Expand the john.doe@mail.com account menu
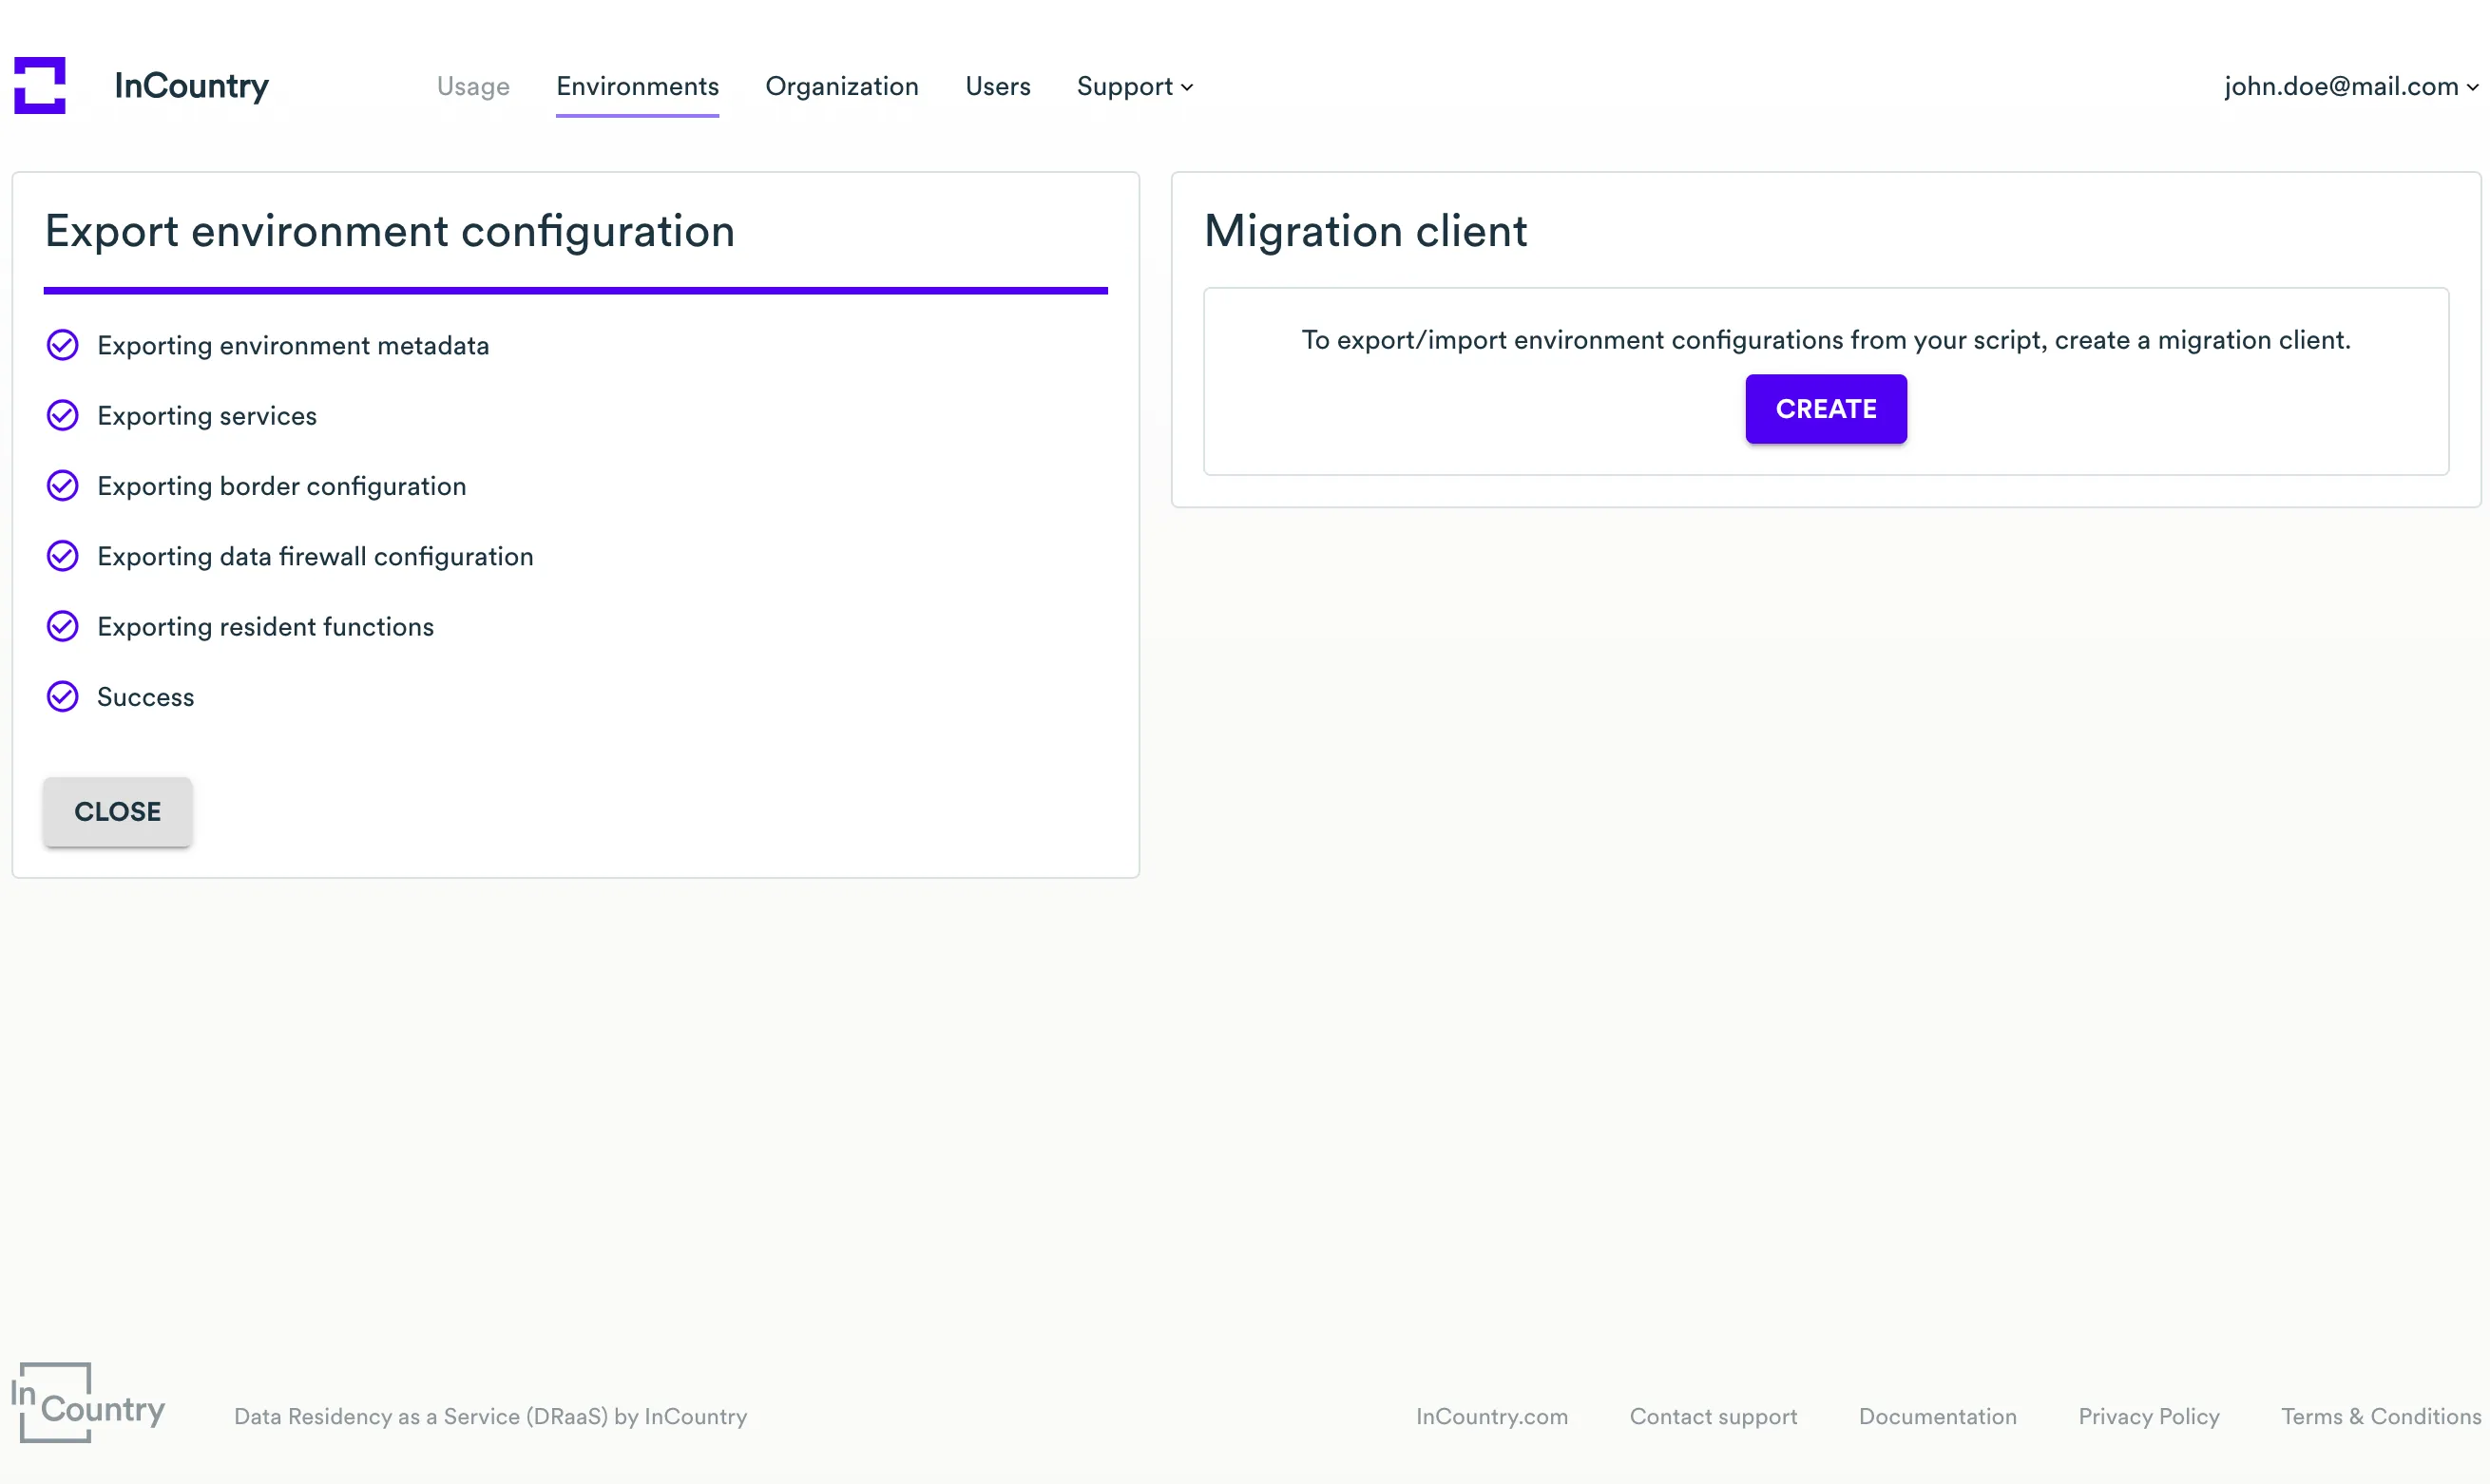Image resolution: width=2490 pixels, height=1484 pixels. click(x=2351, y=87)
